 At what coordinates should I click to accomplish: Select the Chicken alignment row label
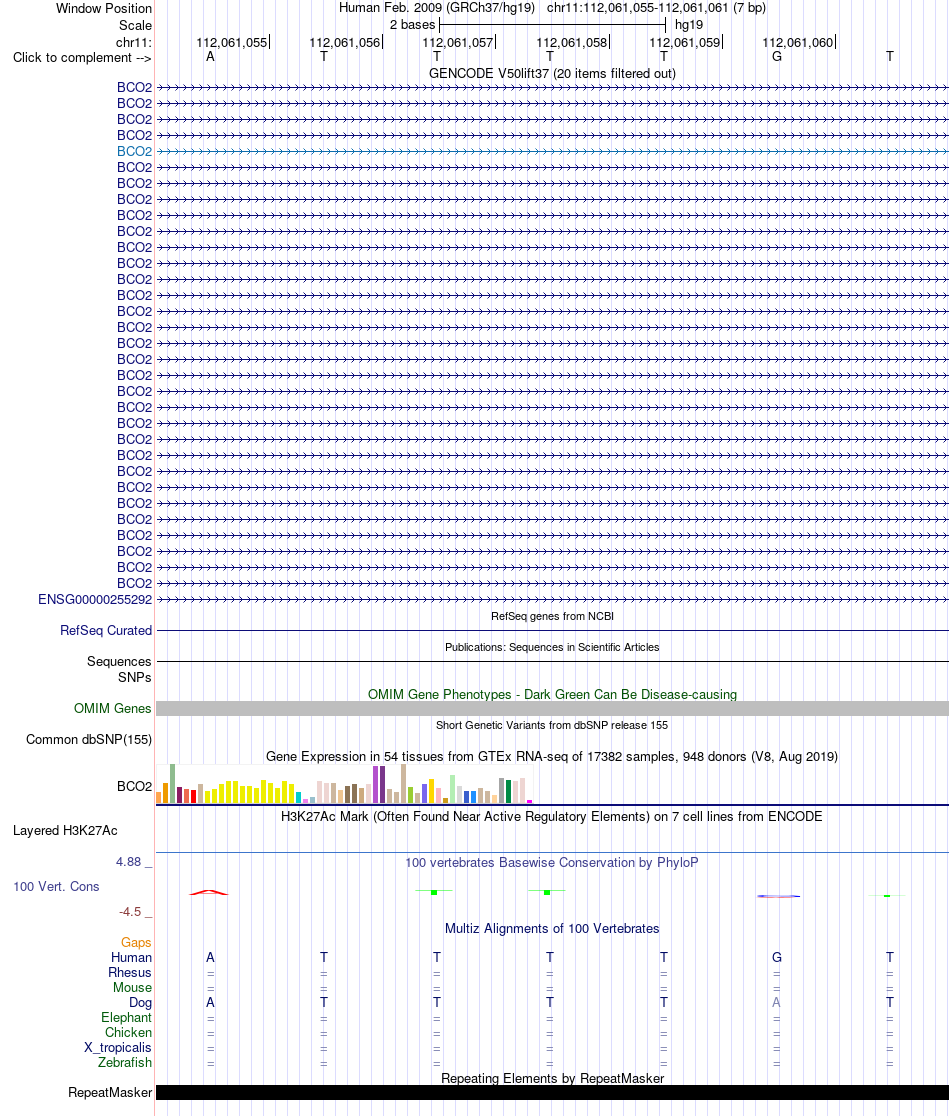click(129, 1032)
